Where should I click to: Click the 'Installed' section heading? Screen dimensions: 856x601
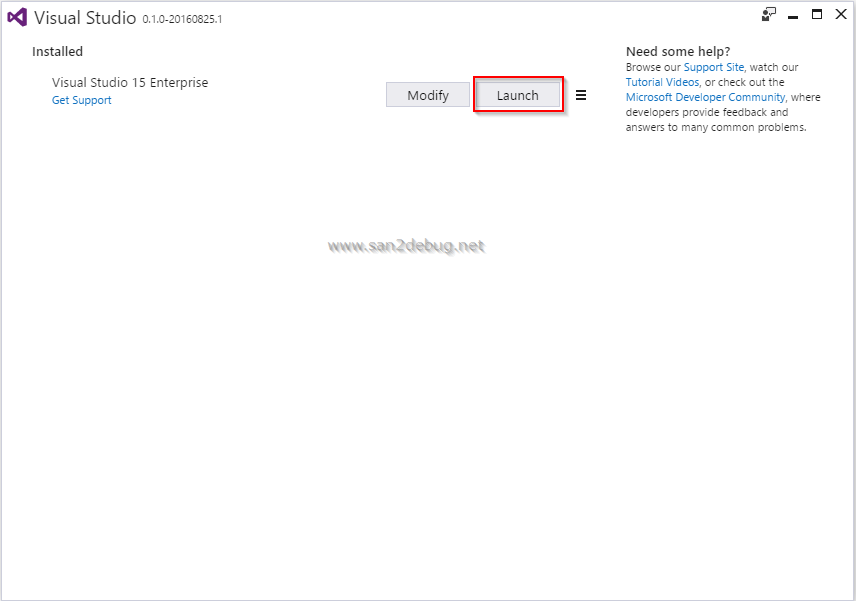coord(57,52)
